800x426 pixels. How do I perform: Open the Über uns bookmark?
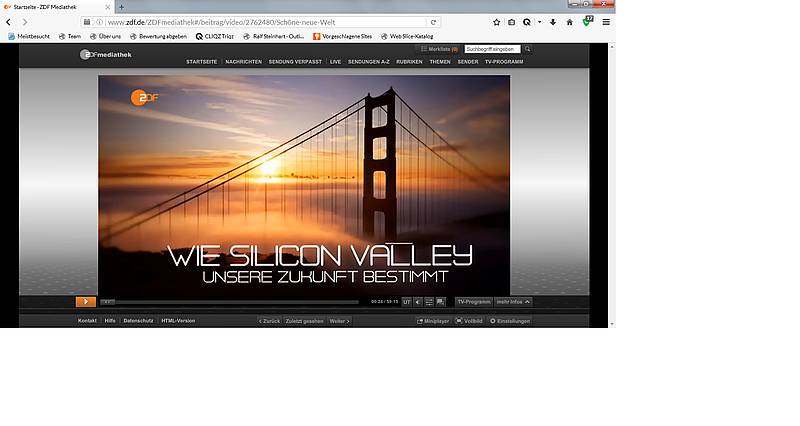pyautogui.click(x=105, y=36)
